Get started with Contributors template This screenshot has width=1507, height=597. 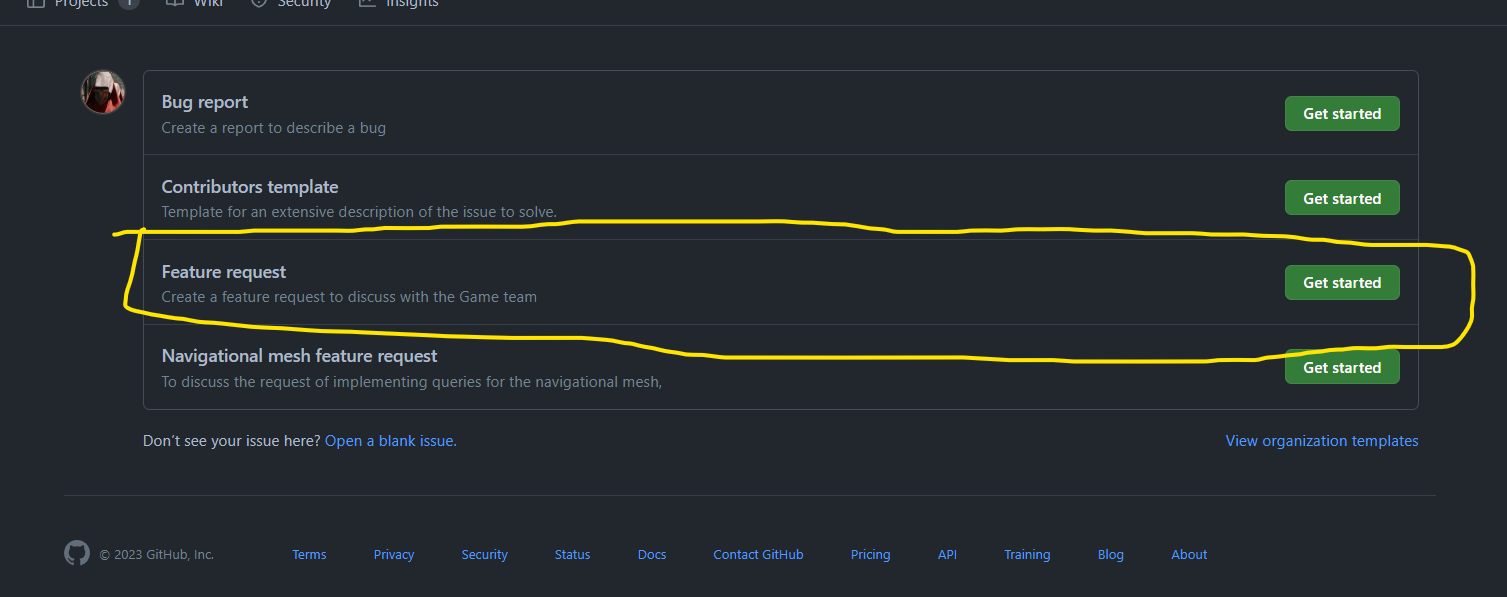click(x=1342, y=198)
